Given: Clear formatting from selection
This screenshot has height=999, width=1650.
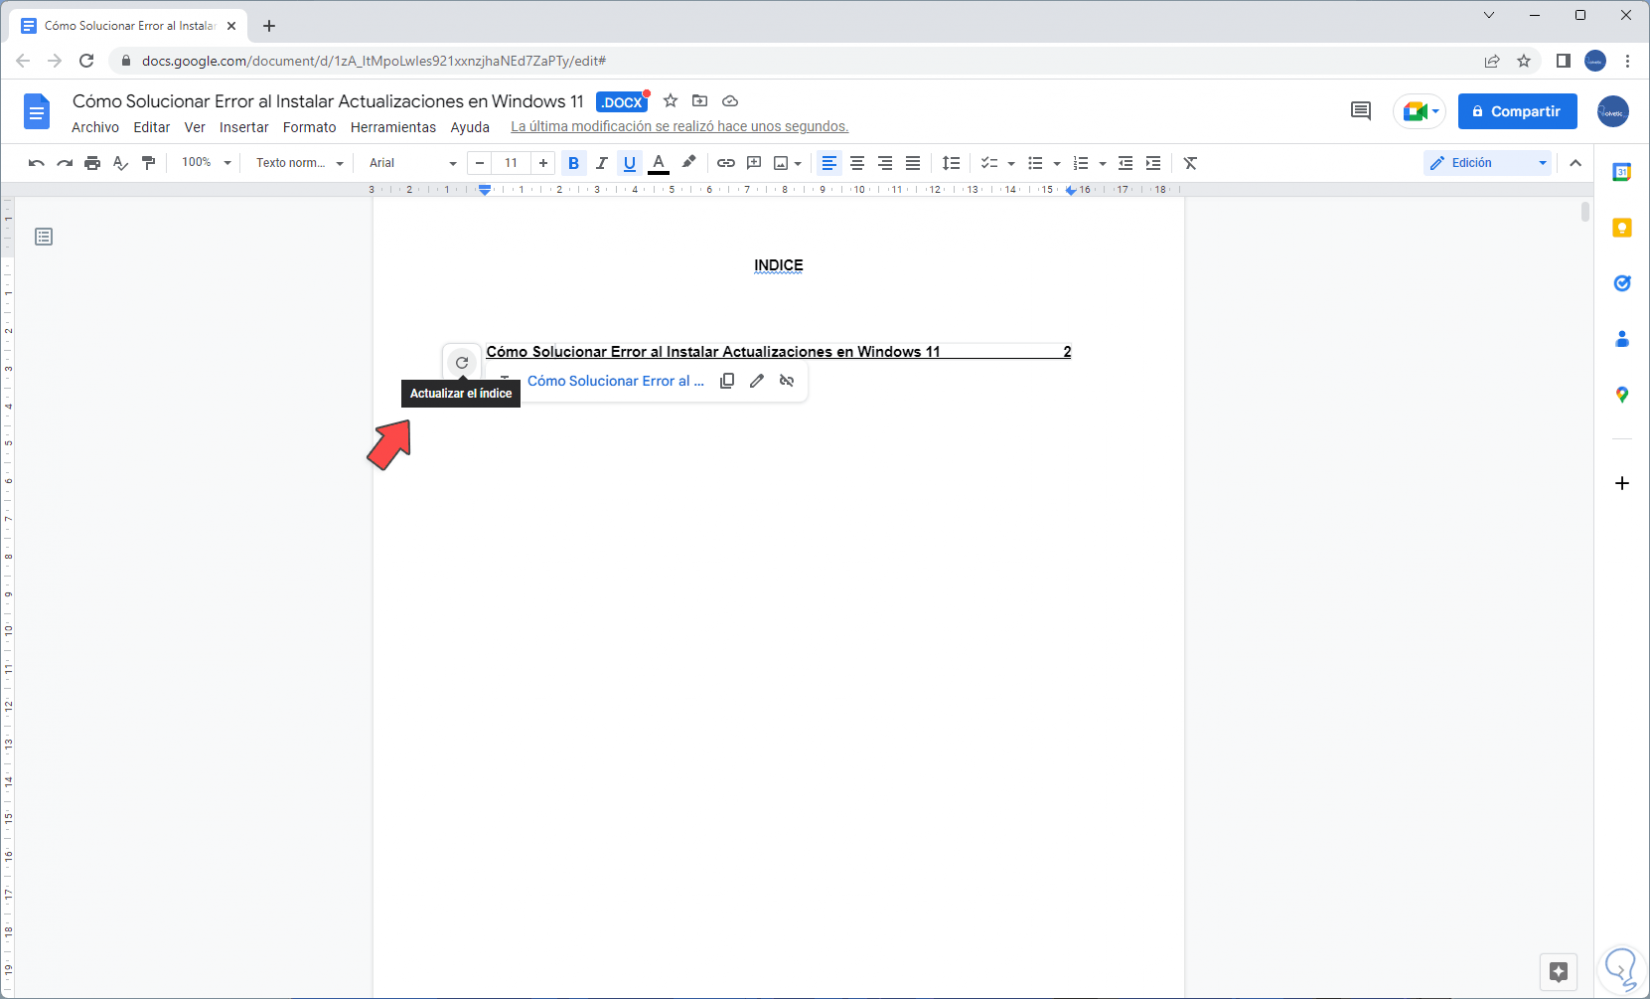Looking at the screenshot, I should point(1190,163).
